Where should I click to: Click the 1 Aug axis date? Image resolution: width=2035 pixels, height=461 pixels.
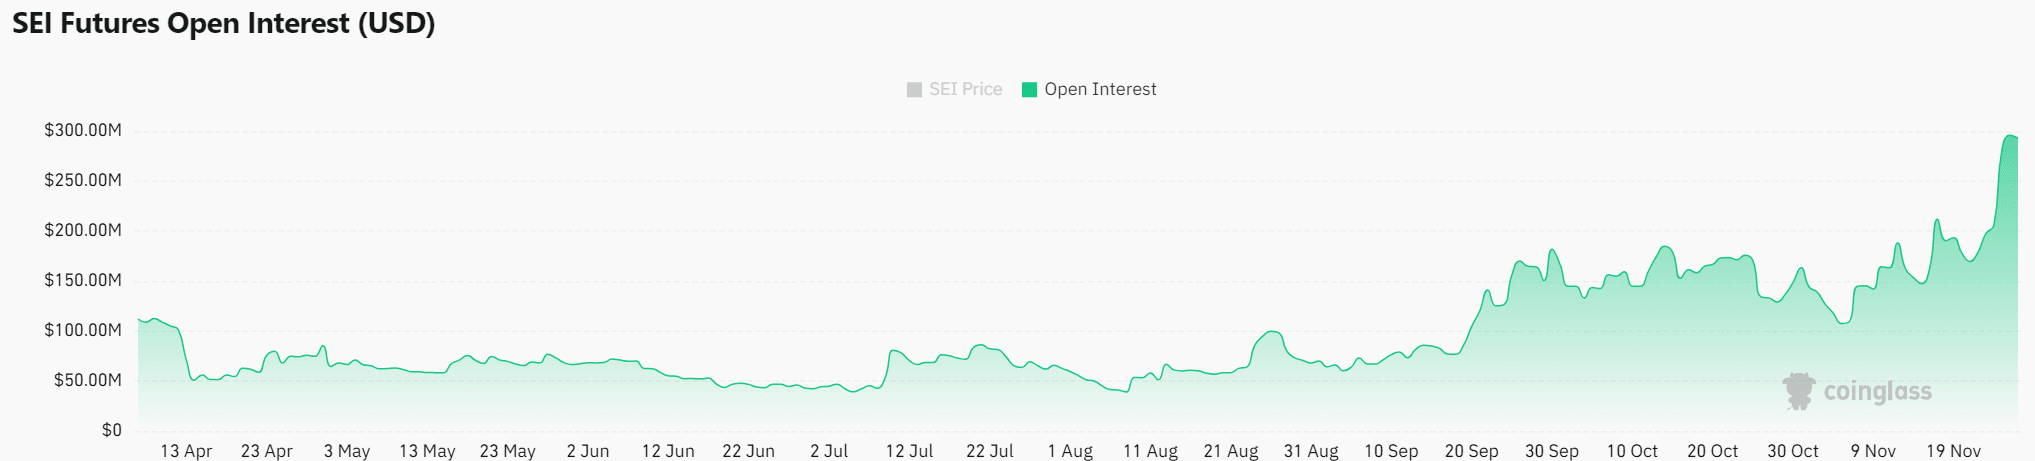(x=1070, y=451)
